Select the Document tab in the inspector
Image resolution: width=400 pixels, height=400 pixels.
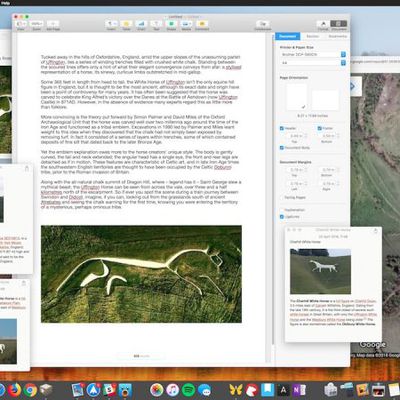[288, 36]
